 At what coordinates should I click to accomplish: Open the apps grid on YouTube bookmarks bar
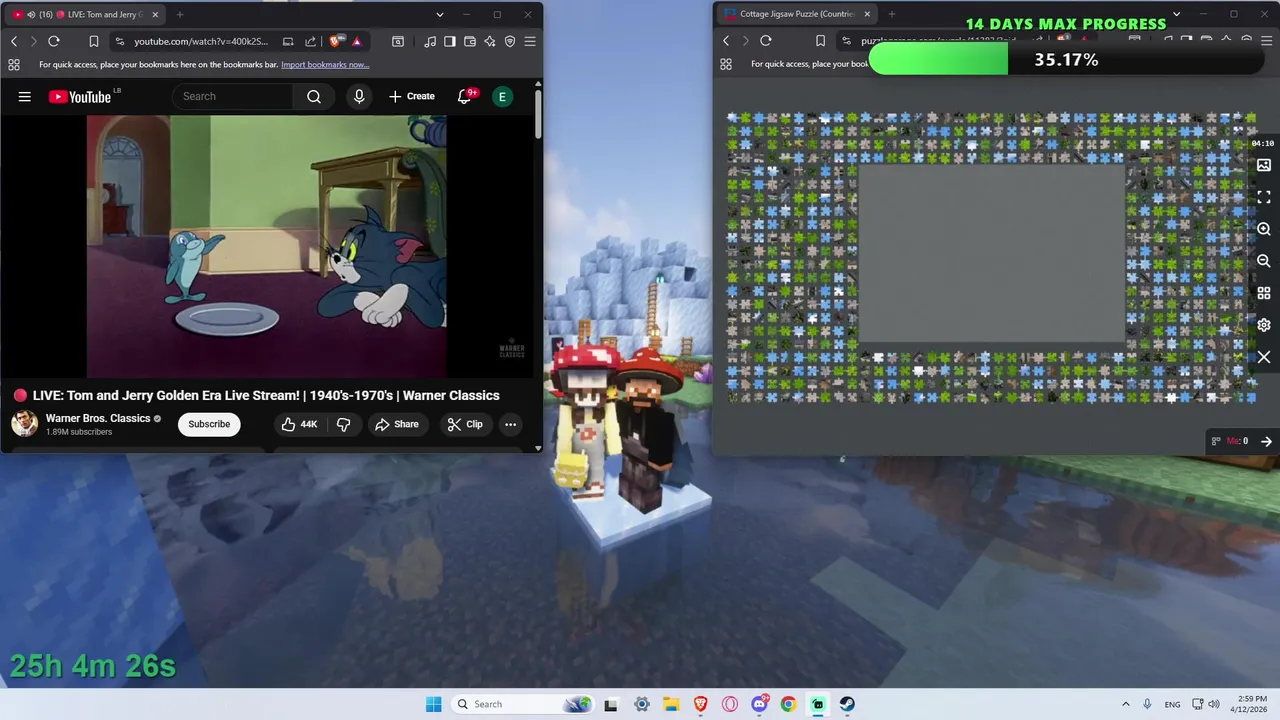pos(14,65)
